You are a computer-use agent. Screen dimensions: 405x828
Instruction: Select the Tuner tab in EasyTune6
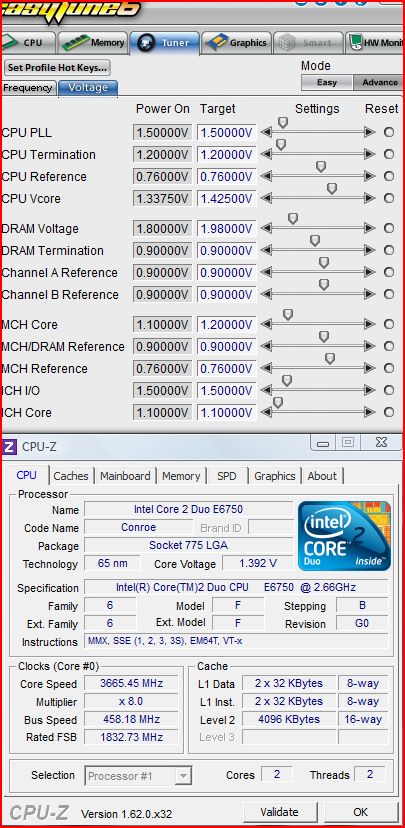pyautogui.click(x=165, y=43)
